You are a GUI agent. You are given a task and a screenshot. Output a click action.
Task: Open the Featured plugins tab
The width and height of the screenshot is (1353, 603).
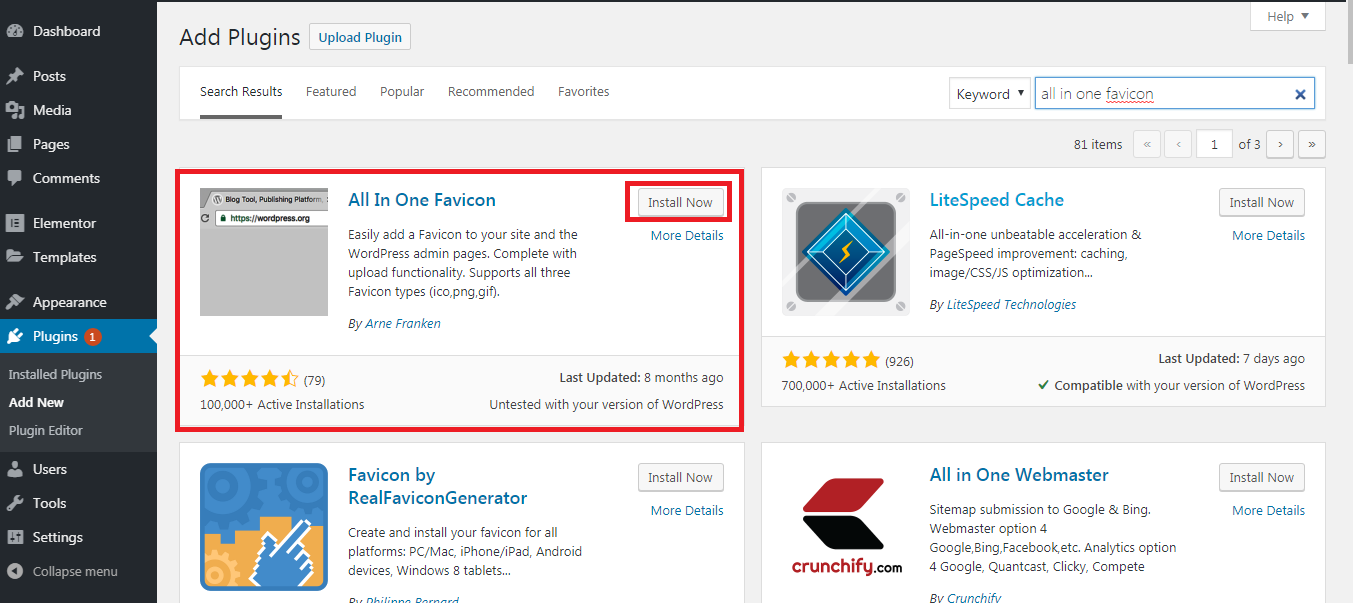click(x=331, y=91)
